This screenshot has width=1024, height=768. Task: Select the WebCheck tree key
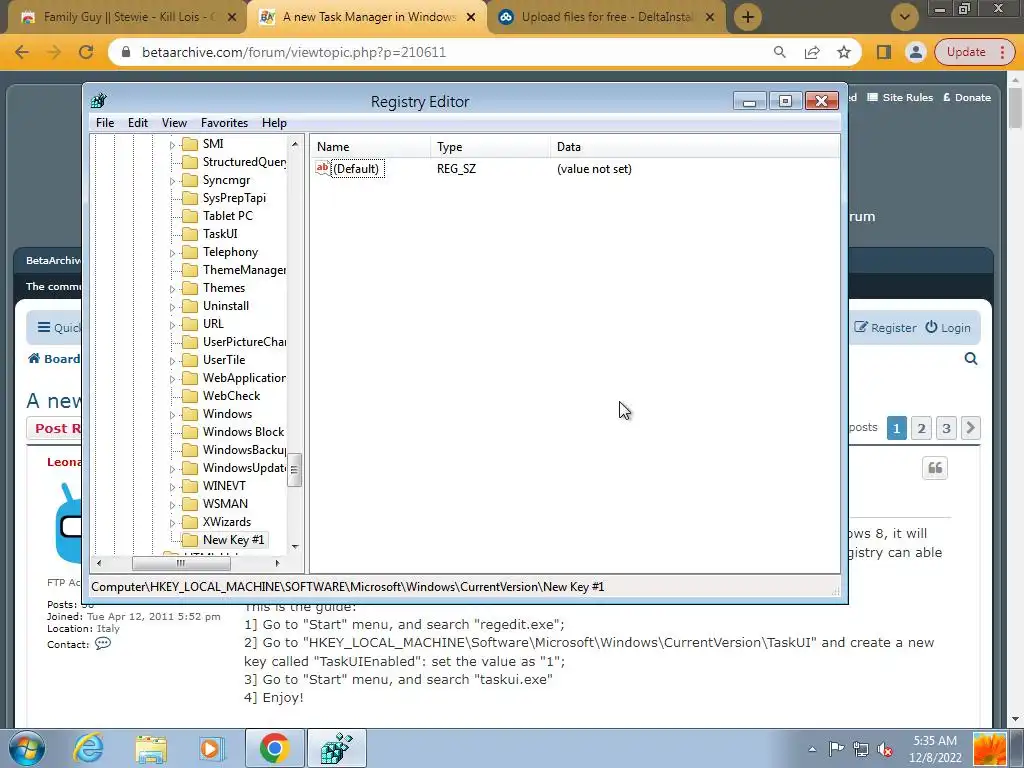[231, 396]
